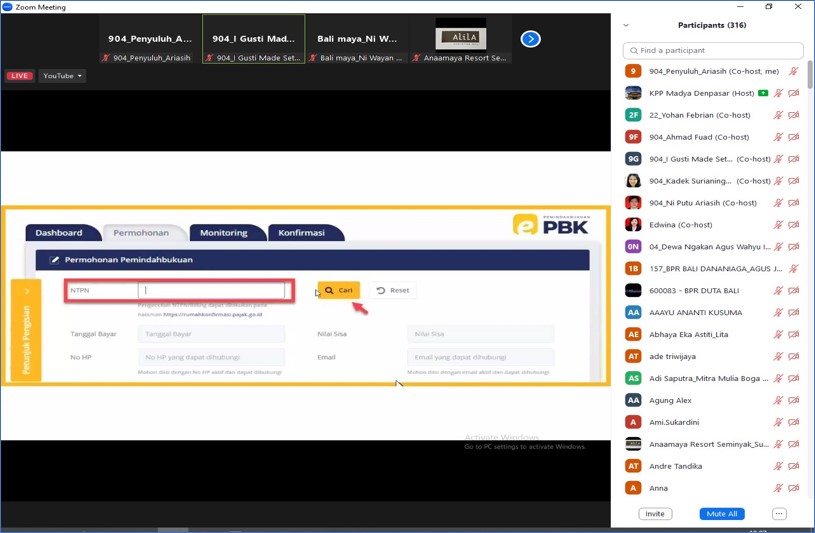The height and width of the screenshot is (533, 815).
Task: Click the Reset icon button in form
Action: click(x=393, y=290)
